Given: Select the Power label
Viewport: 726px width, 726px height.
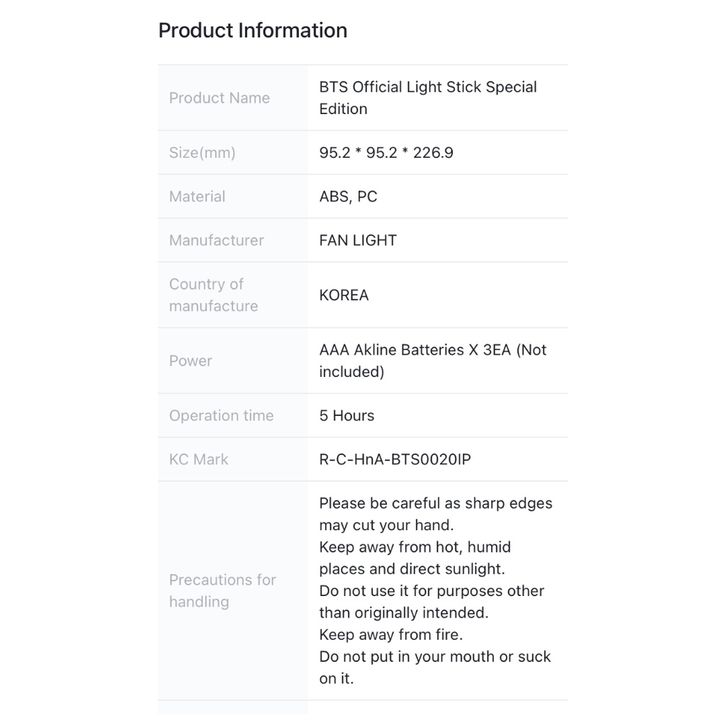Looking at the screenshot, I should tap(190, 361).
